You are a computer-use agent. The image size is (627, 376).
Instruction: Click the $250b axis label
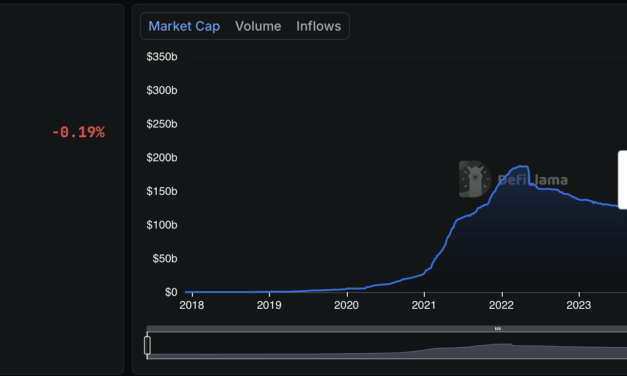click(162, 124)
